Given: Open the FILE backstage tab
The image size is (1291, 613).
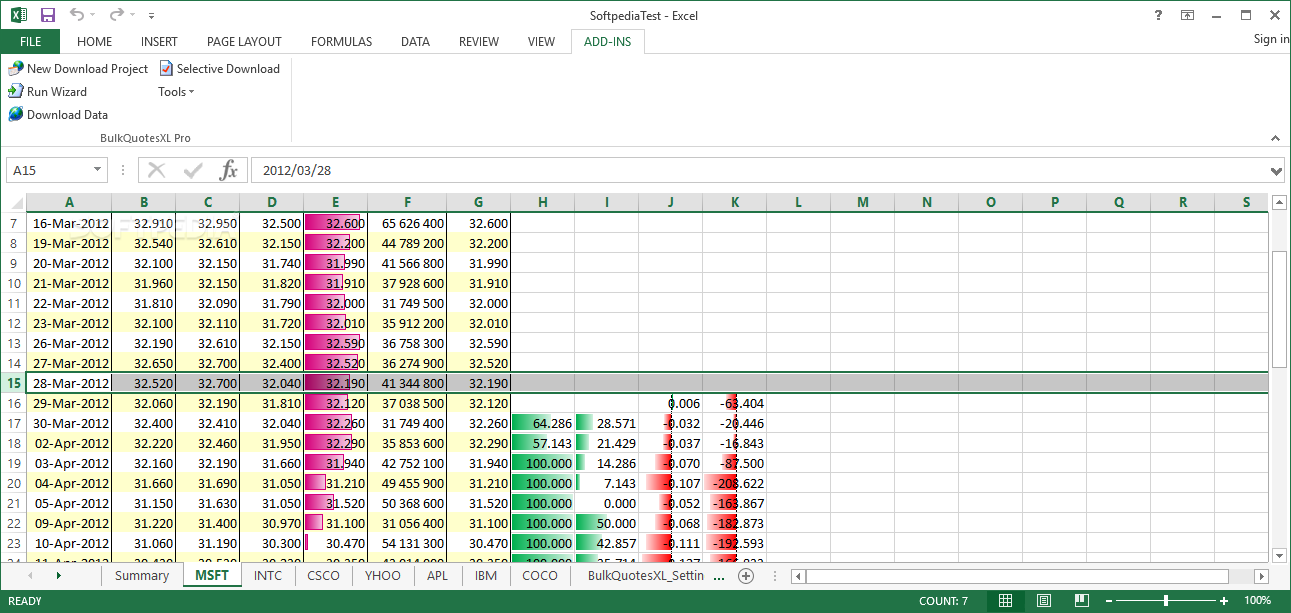Looking at the screenshot, I should pyautogui.click(x=30, y=42).
